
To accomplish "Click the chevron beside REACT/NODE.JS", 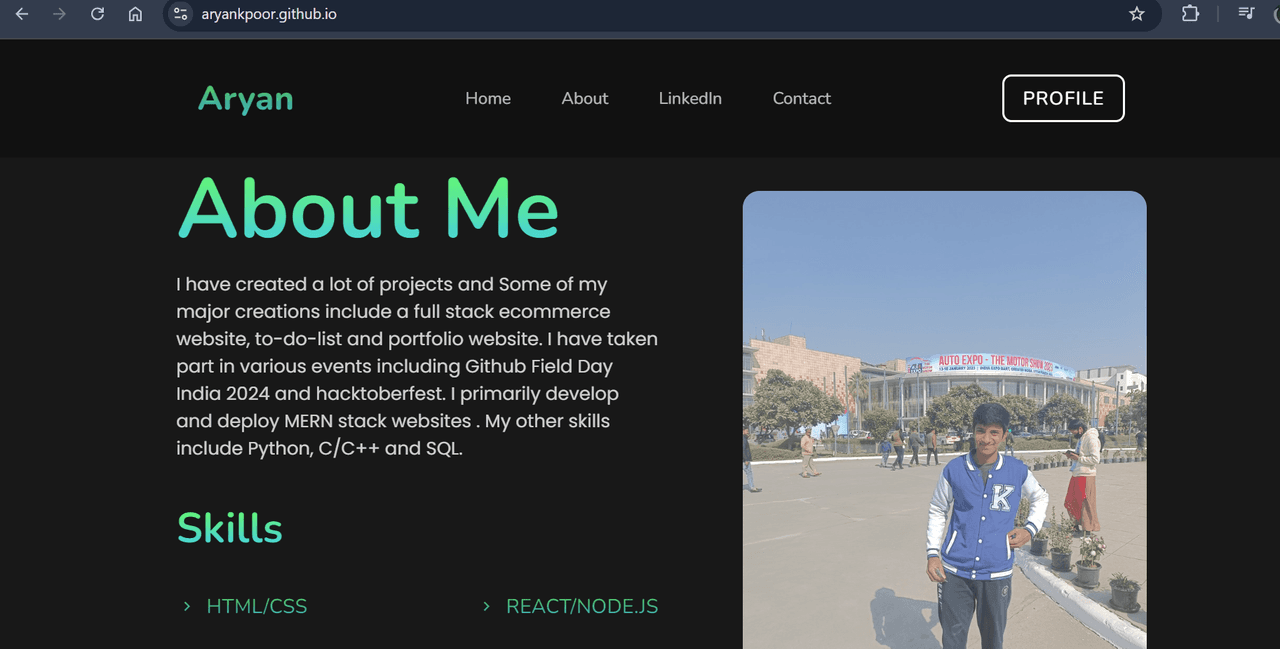I will [486, 607].
